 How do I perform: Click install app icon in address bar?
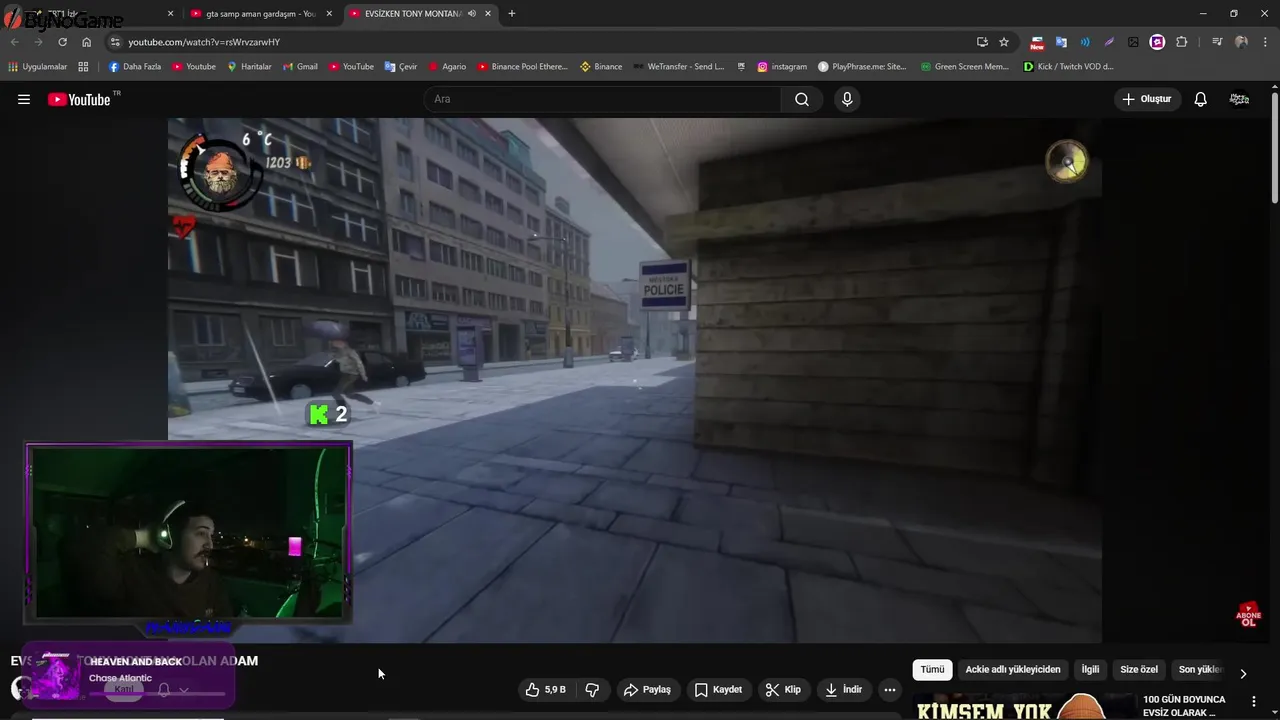[982, 42]
